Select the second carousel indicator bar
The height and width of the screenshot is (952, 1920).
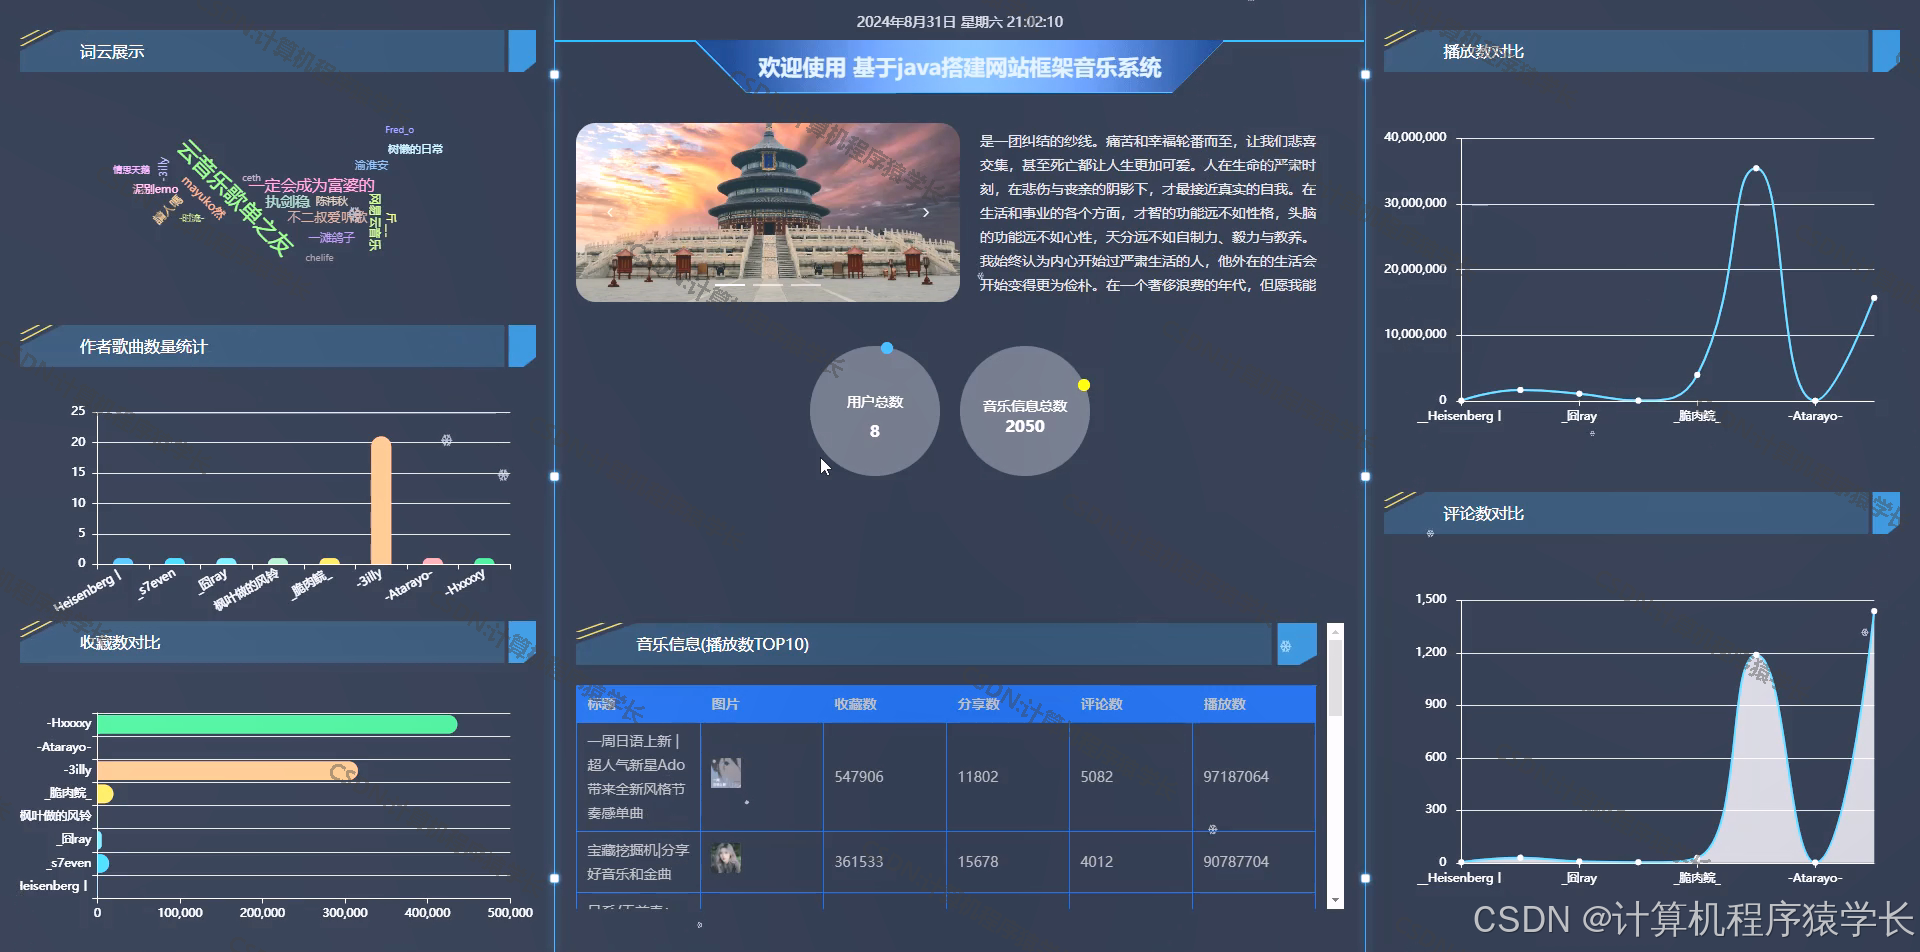coord(768,285)
